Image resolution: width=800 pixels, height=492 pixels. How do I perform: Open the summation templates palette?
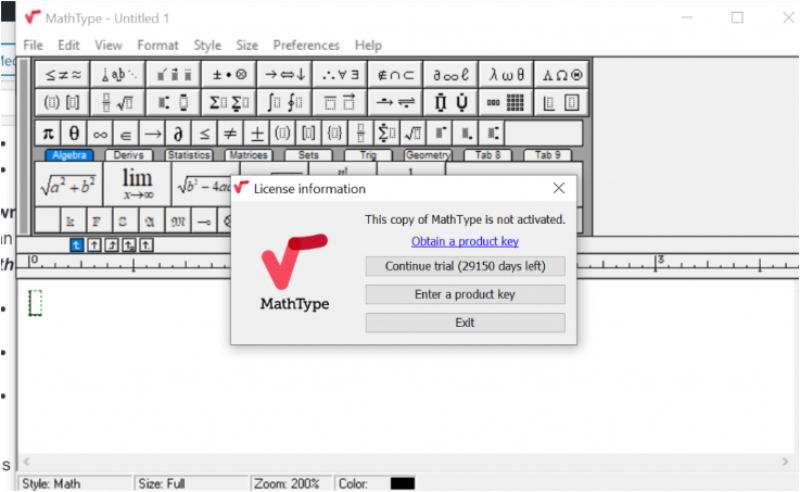pos(229,103)
